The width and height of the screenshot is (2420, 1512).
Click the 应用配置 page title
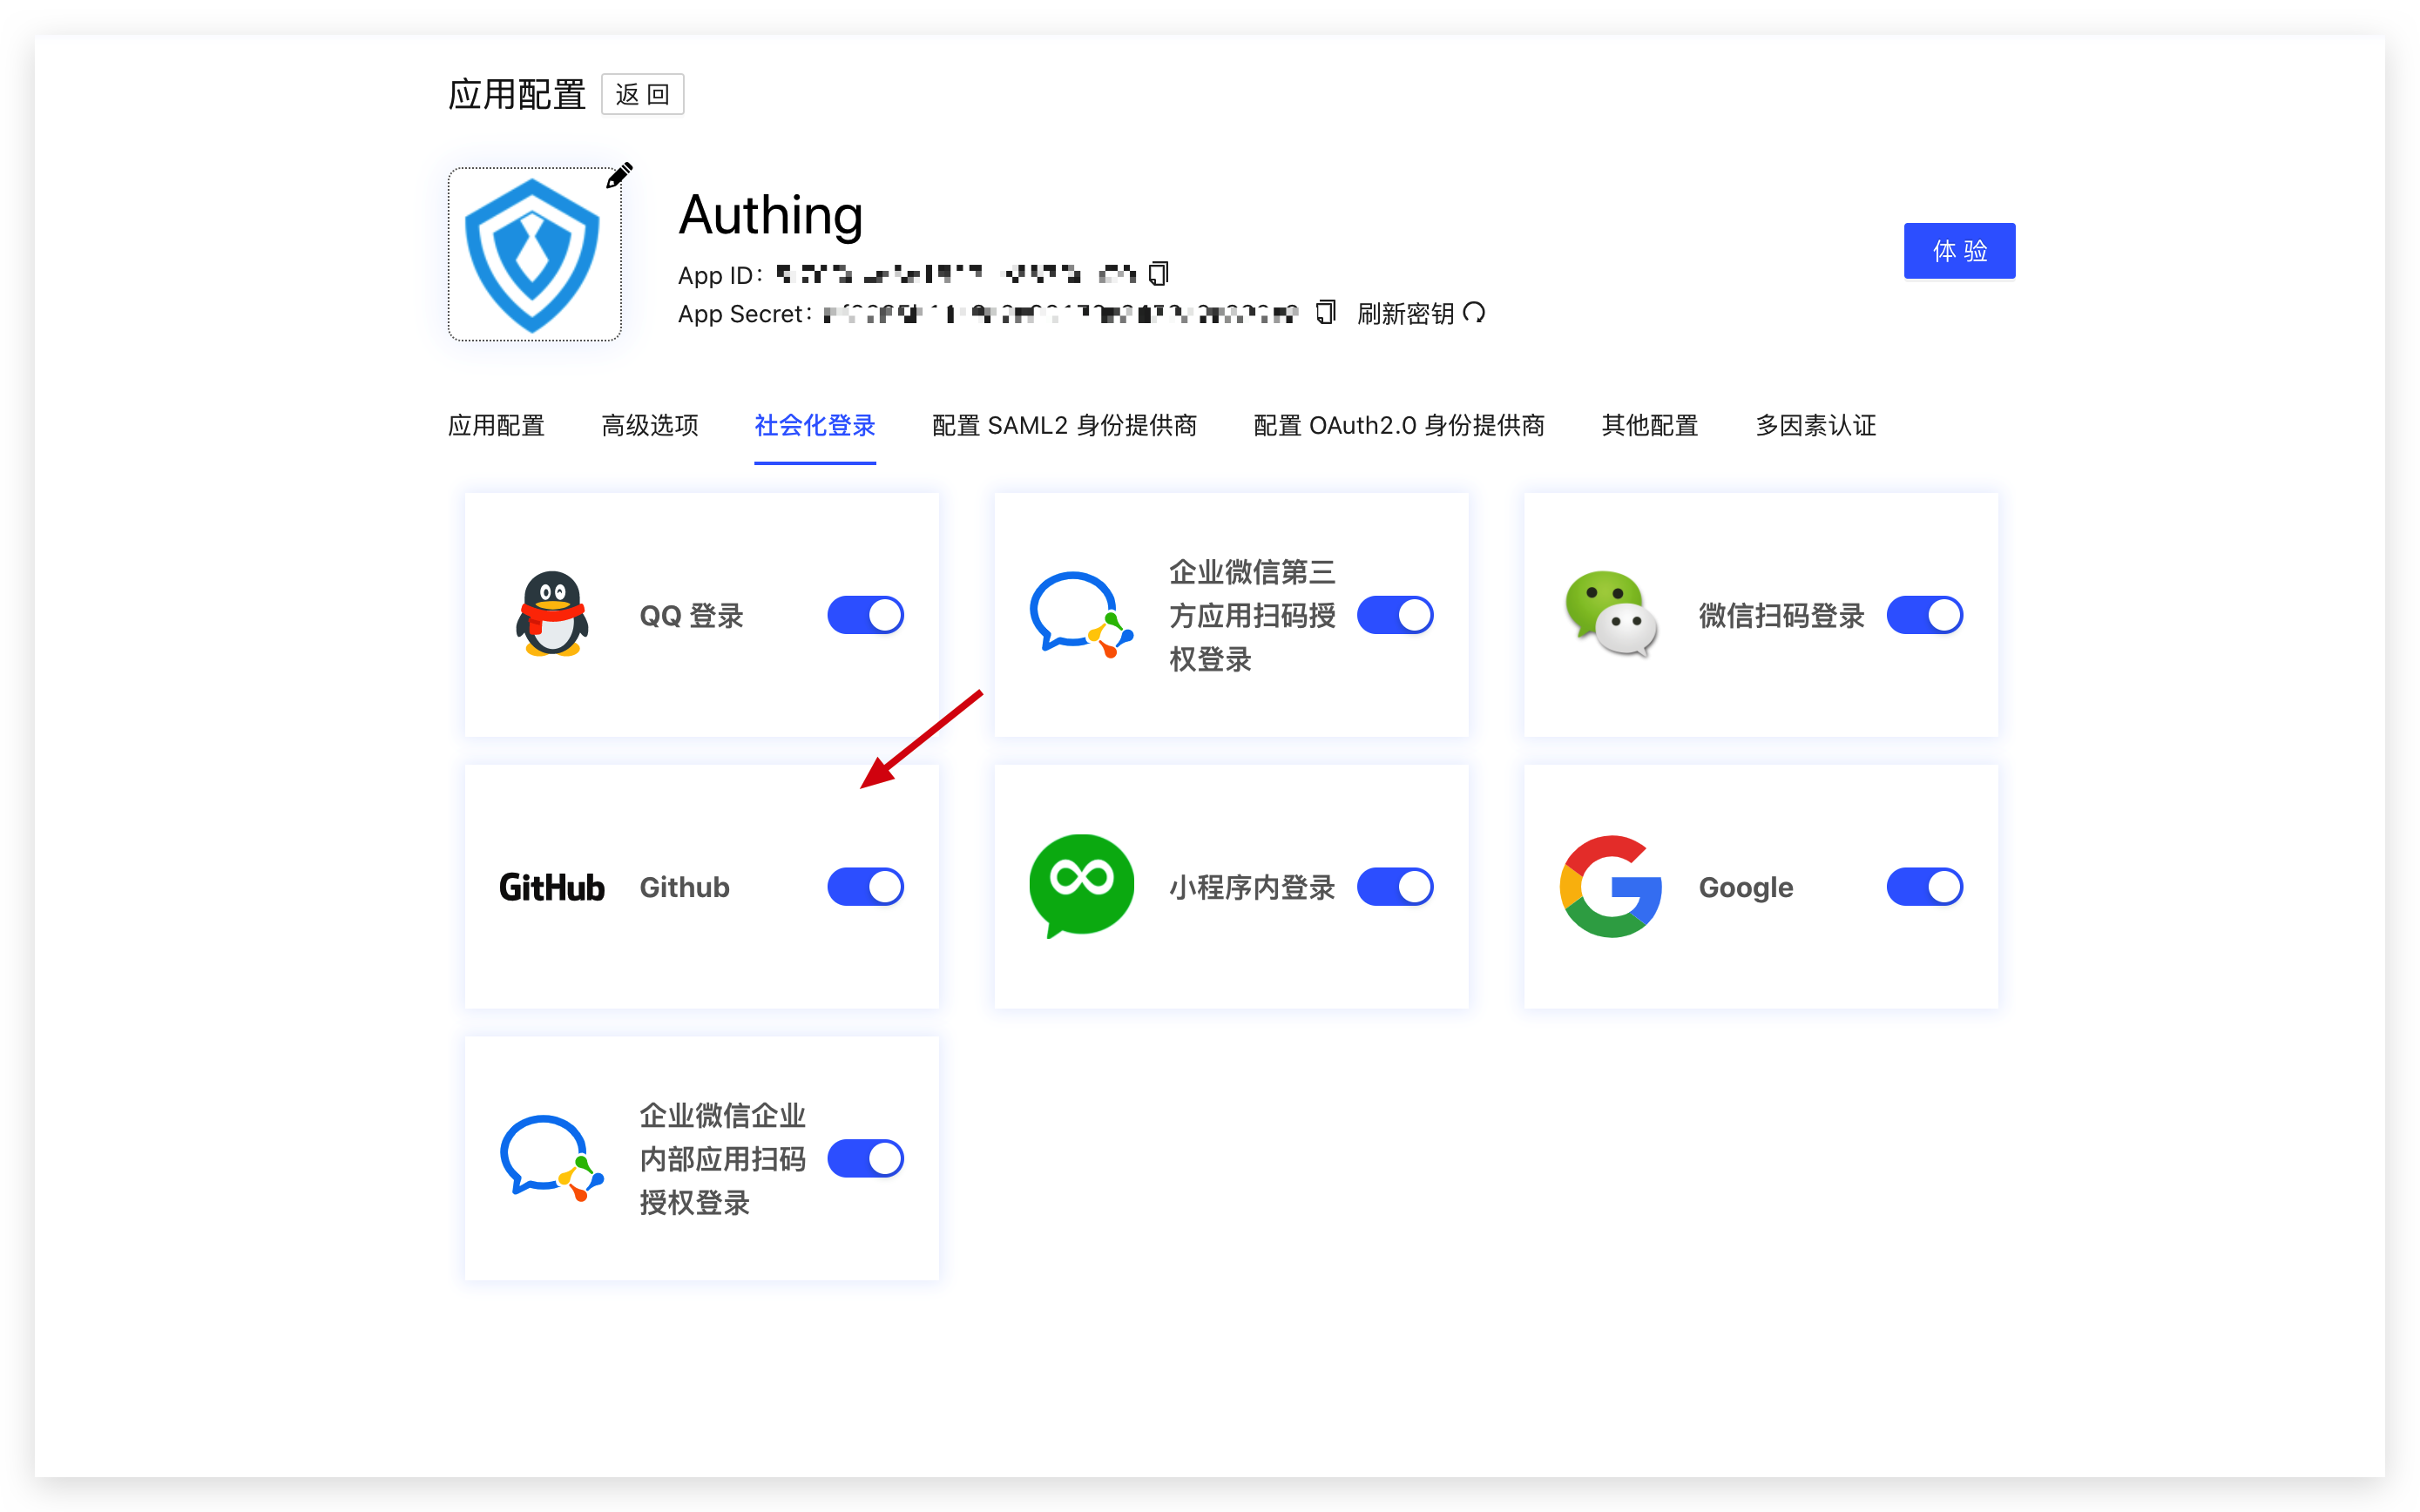click(x=516, y=94)
